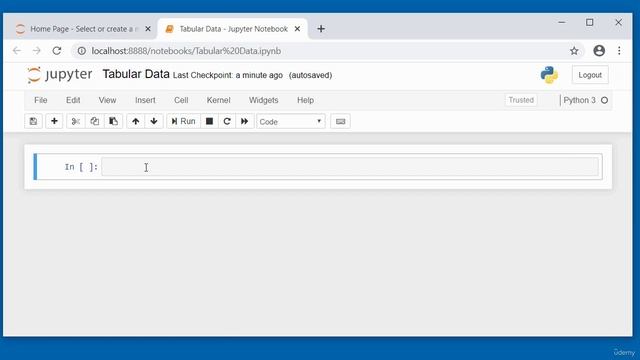Open the Chrome three-dot menu

coord(619,51)
